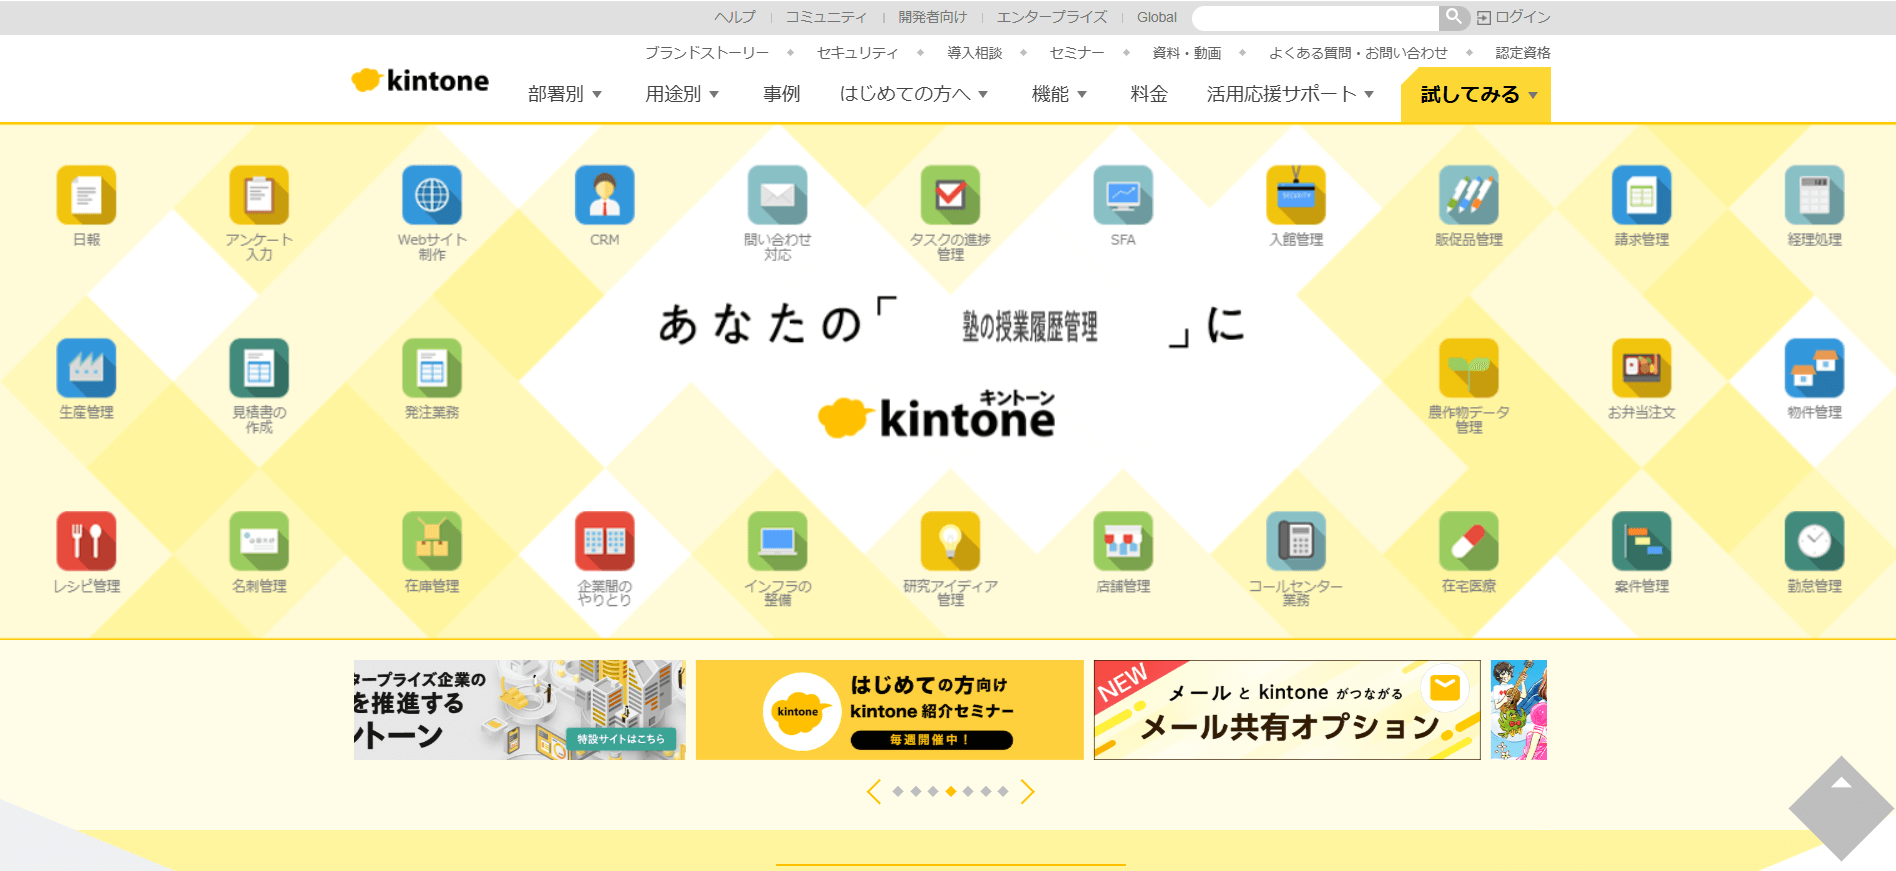1896x871 pixels.
Task: Expand the 用途別 dropdown menu
Action: coord(682,94)
